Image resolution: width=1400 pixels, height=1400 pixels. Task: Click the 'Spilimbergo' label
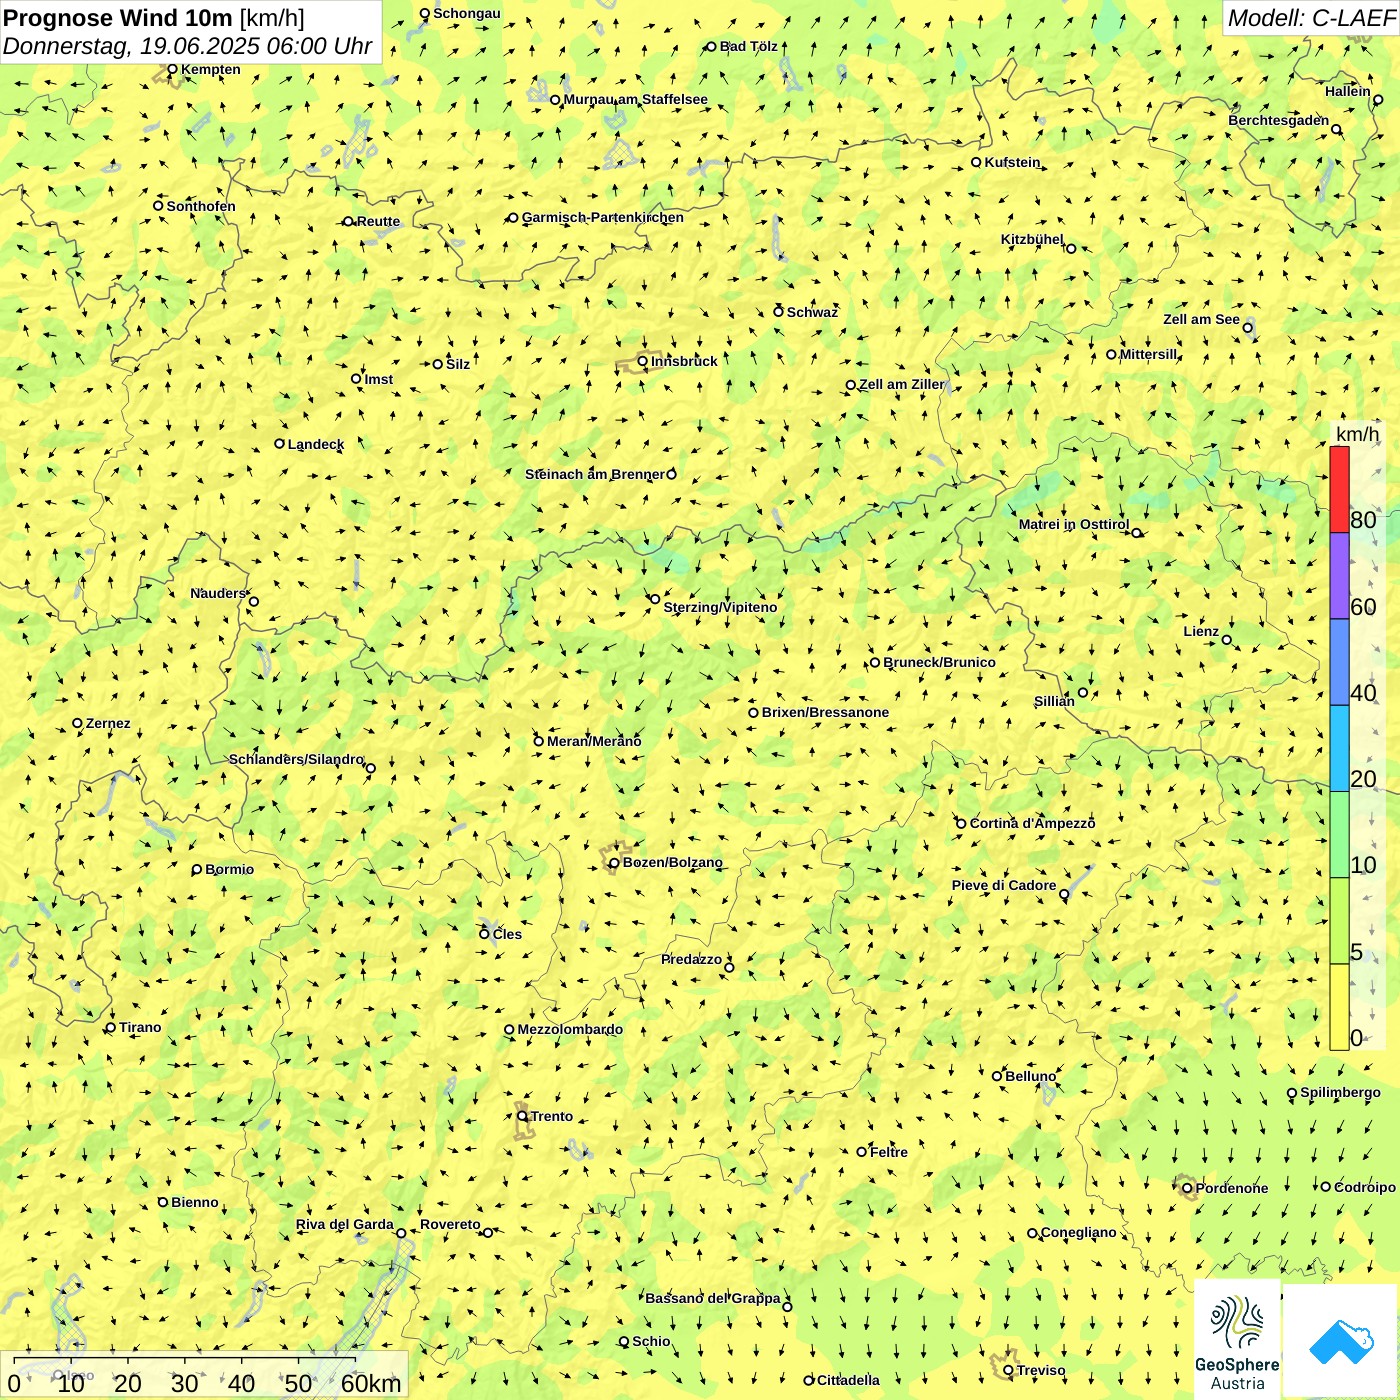point(1341,1093)
